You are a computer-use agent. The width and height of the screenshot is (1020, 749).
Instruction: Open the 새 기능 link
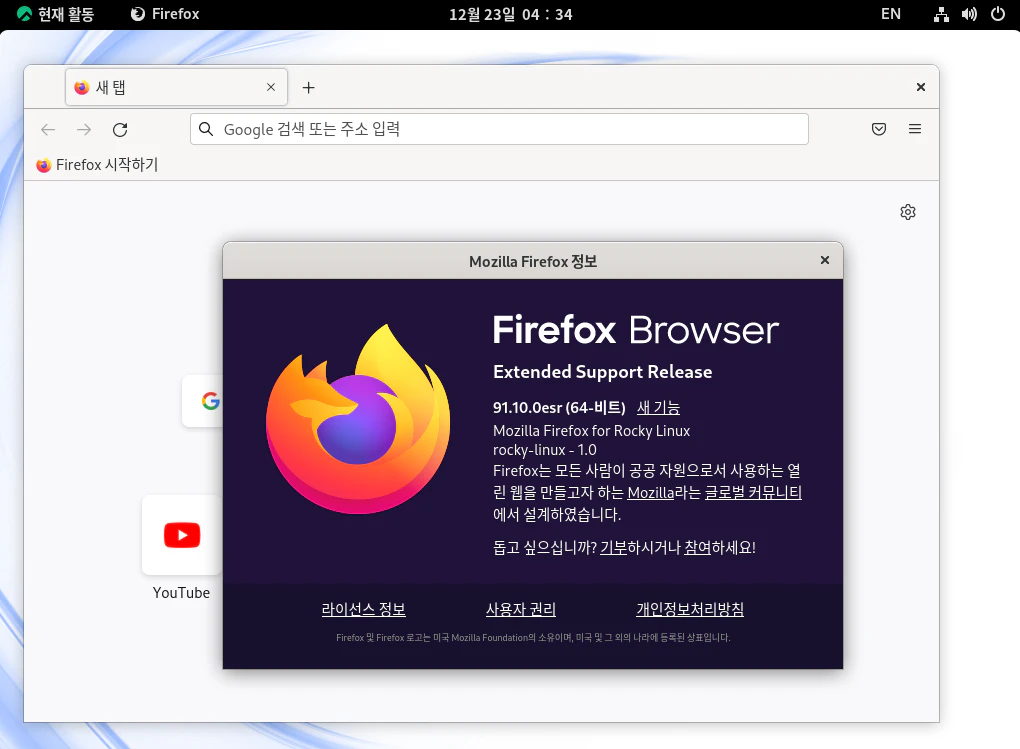pyautogui.click(x=658, y=407)
